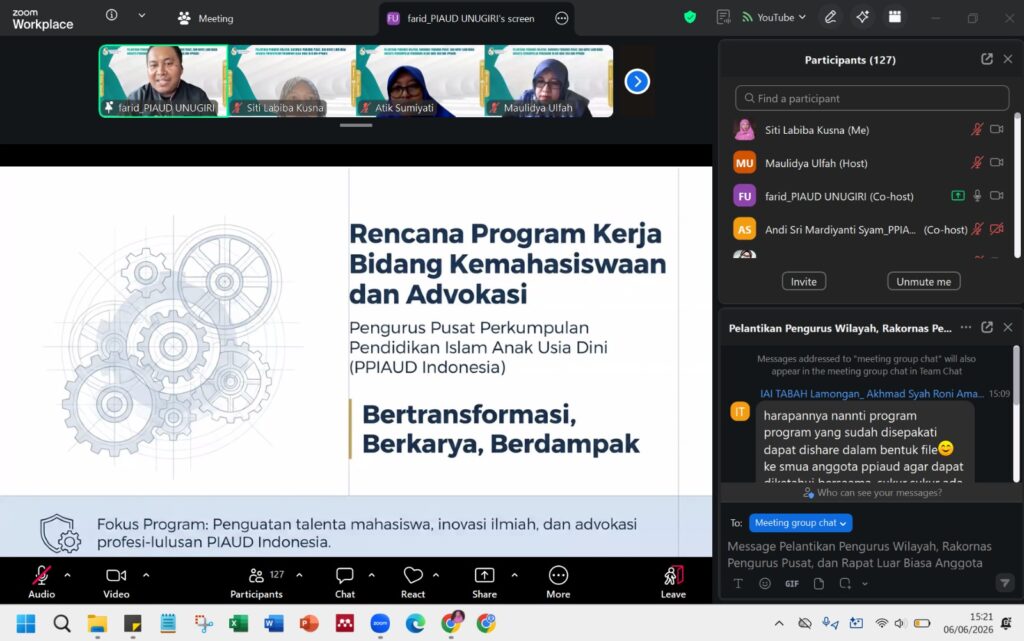Open Excel from the taskbar

click(x=238, y=623)
